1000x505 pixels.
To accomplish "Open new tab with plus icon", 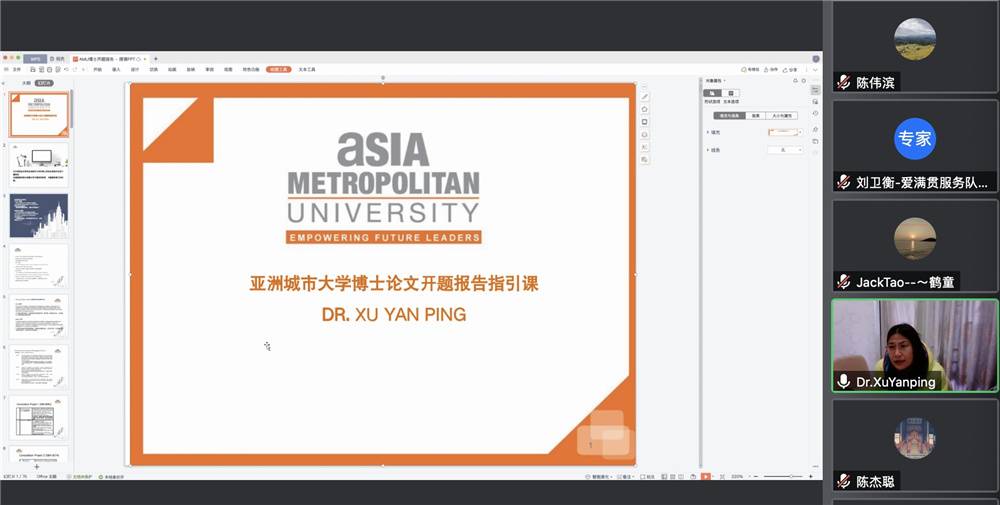I will coord(155,59).
